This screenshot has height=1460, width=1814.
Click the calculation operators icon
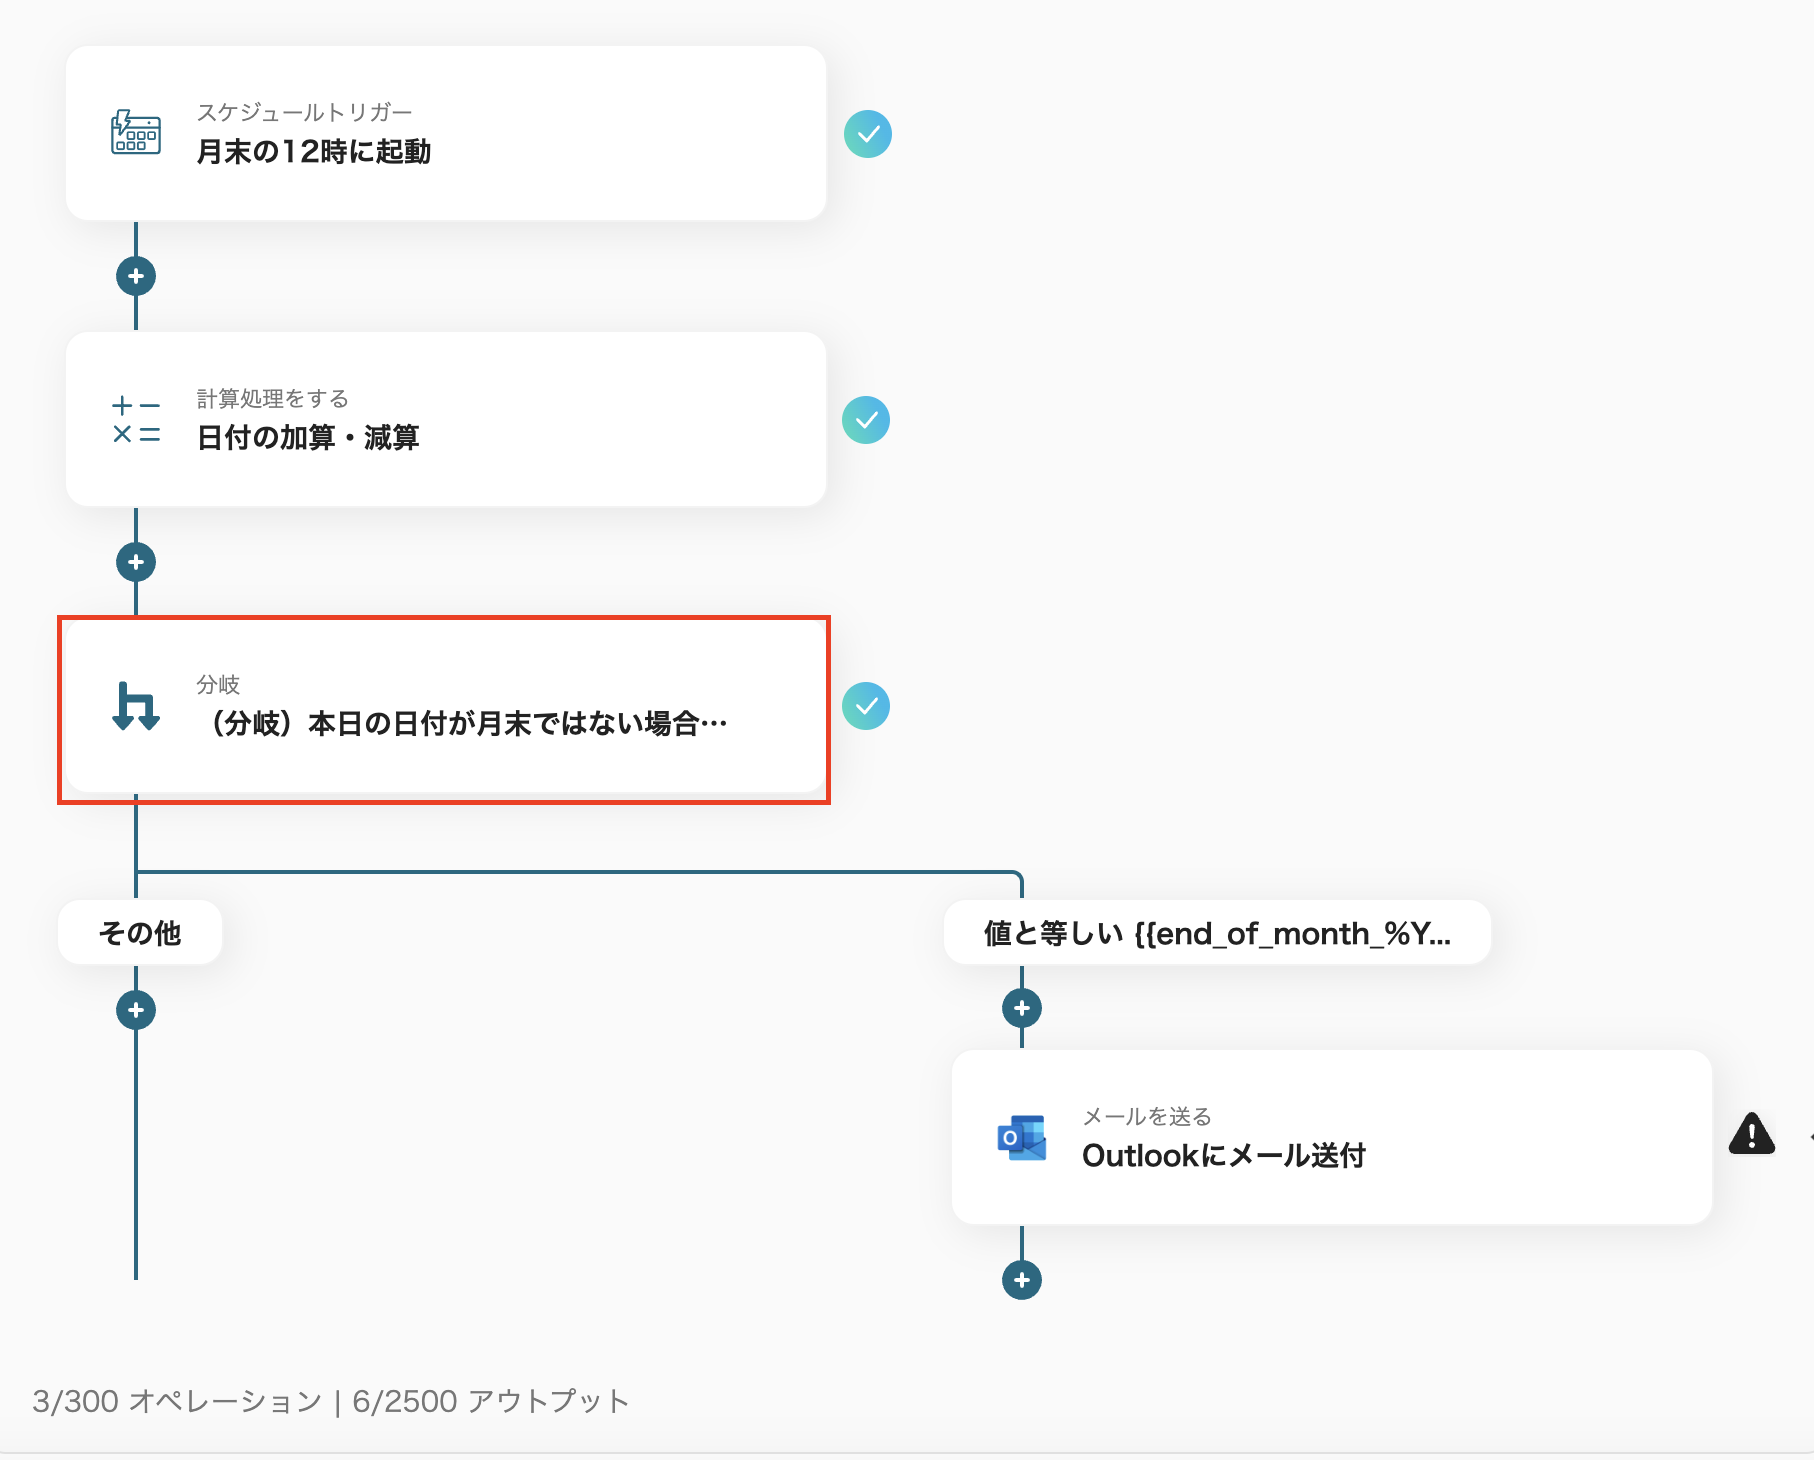[136, 420]
